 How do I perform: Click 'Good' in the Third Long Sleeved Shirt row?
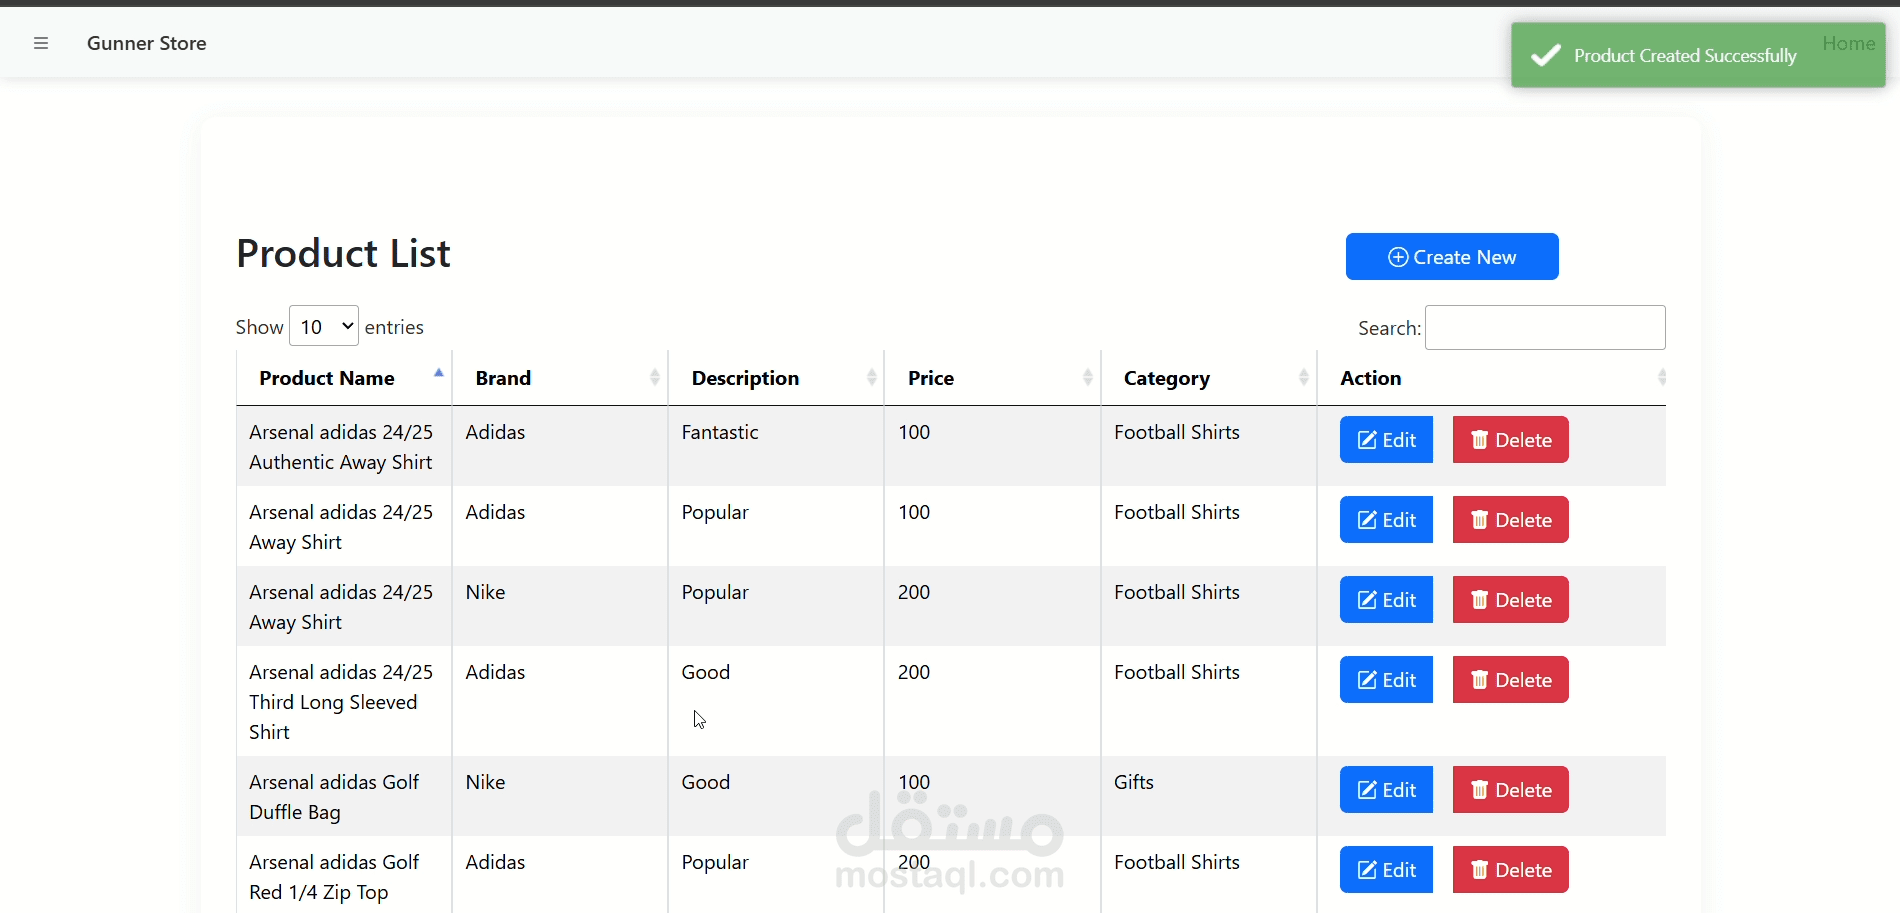pos(706,672)
